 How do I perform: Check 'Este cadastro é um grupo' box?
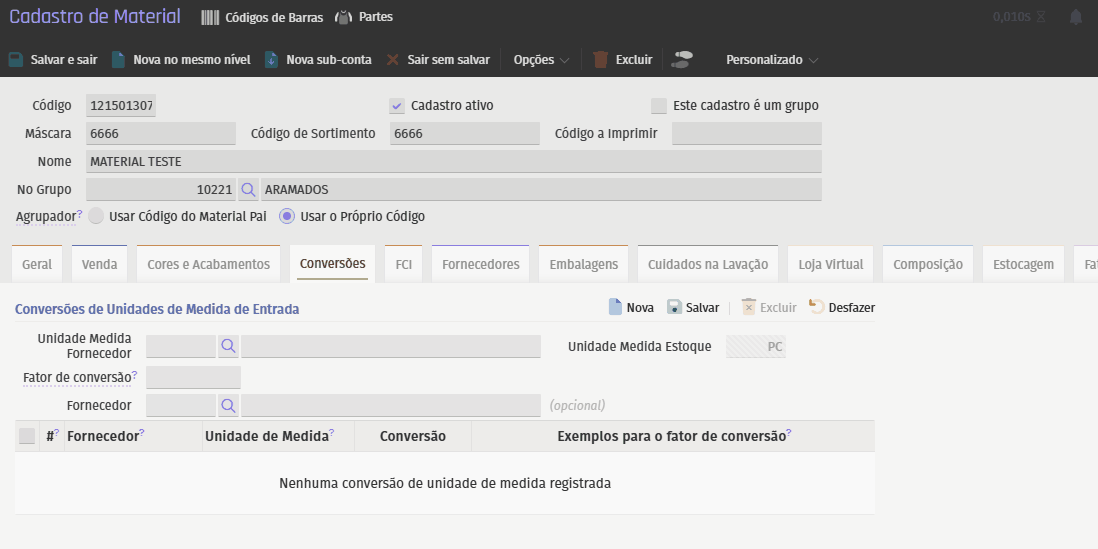pyautogui.click(x=658, y=105)
